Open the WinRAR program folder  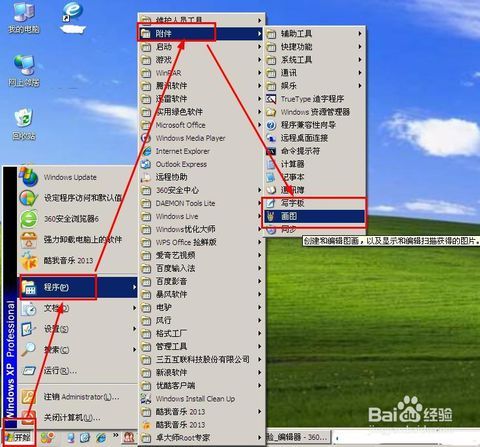point(201,73)
